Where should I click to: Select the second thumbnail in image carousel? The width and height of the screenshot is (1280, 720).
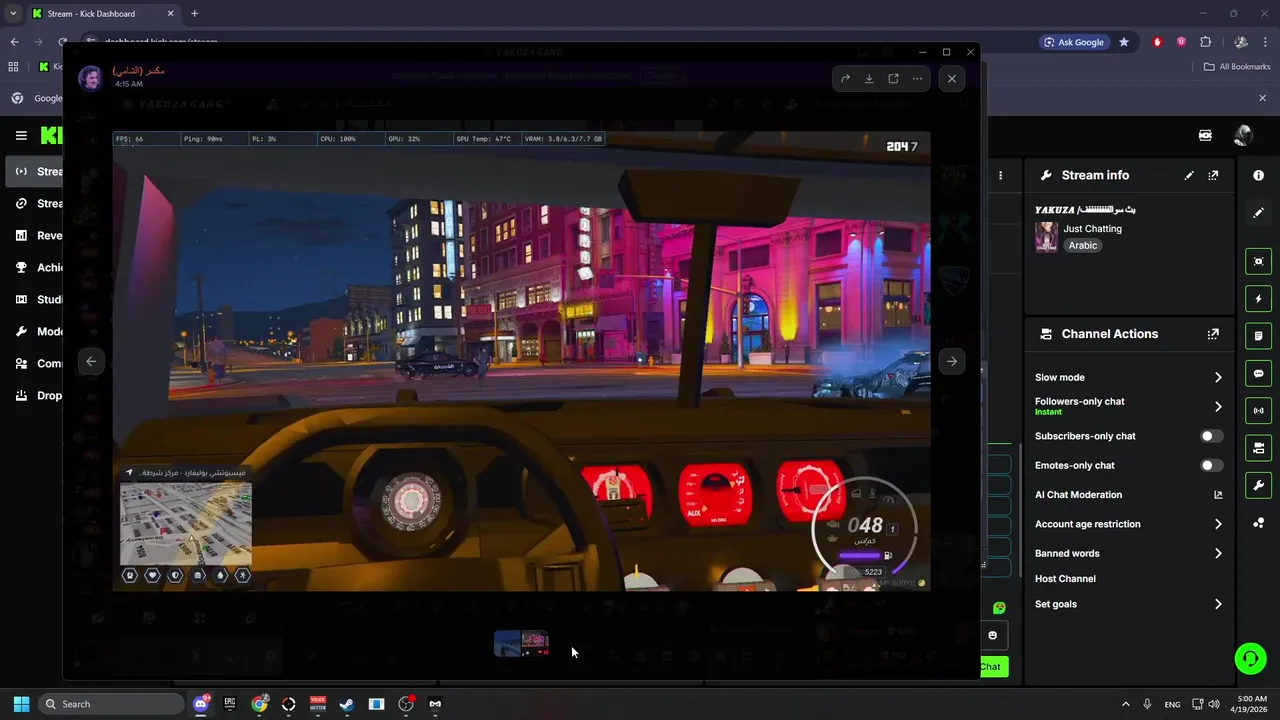point(535,643)
